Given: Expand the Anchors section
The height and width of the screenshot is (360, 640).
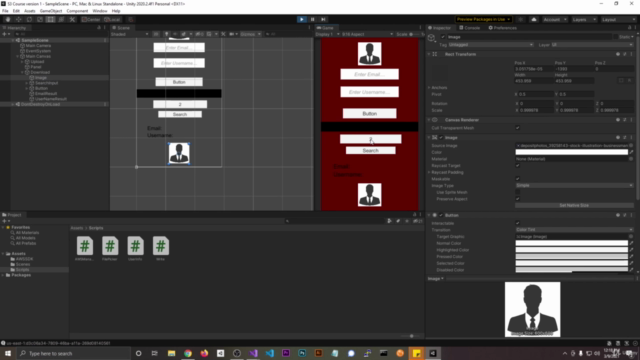Looking at the screenshot, I should pos(429,87).
